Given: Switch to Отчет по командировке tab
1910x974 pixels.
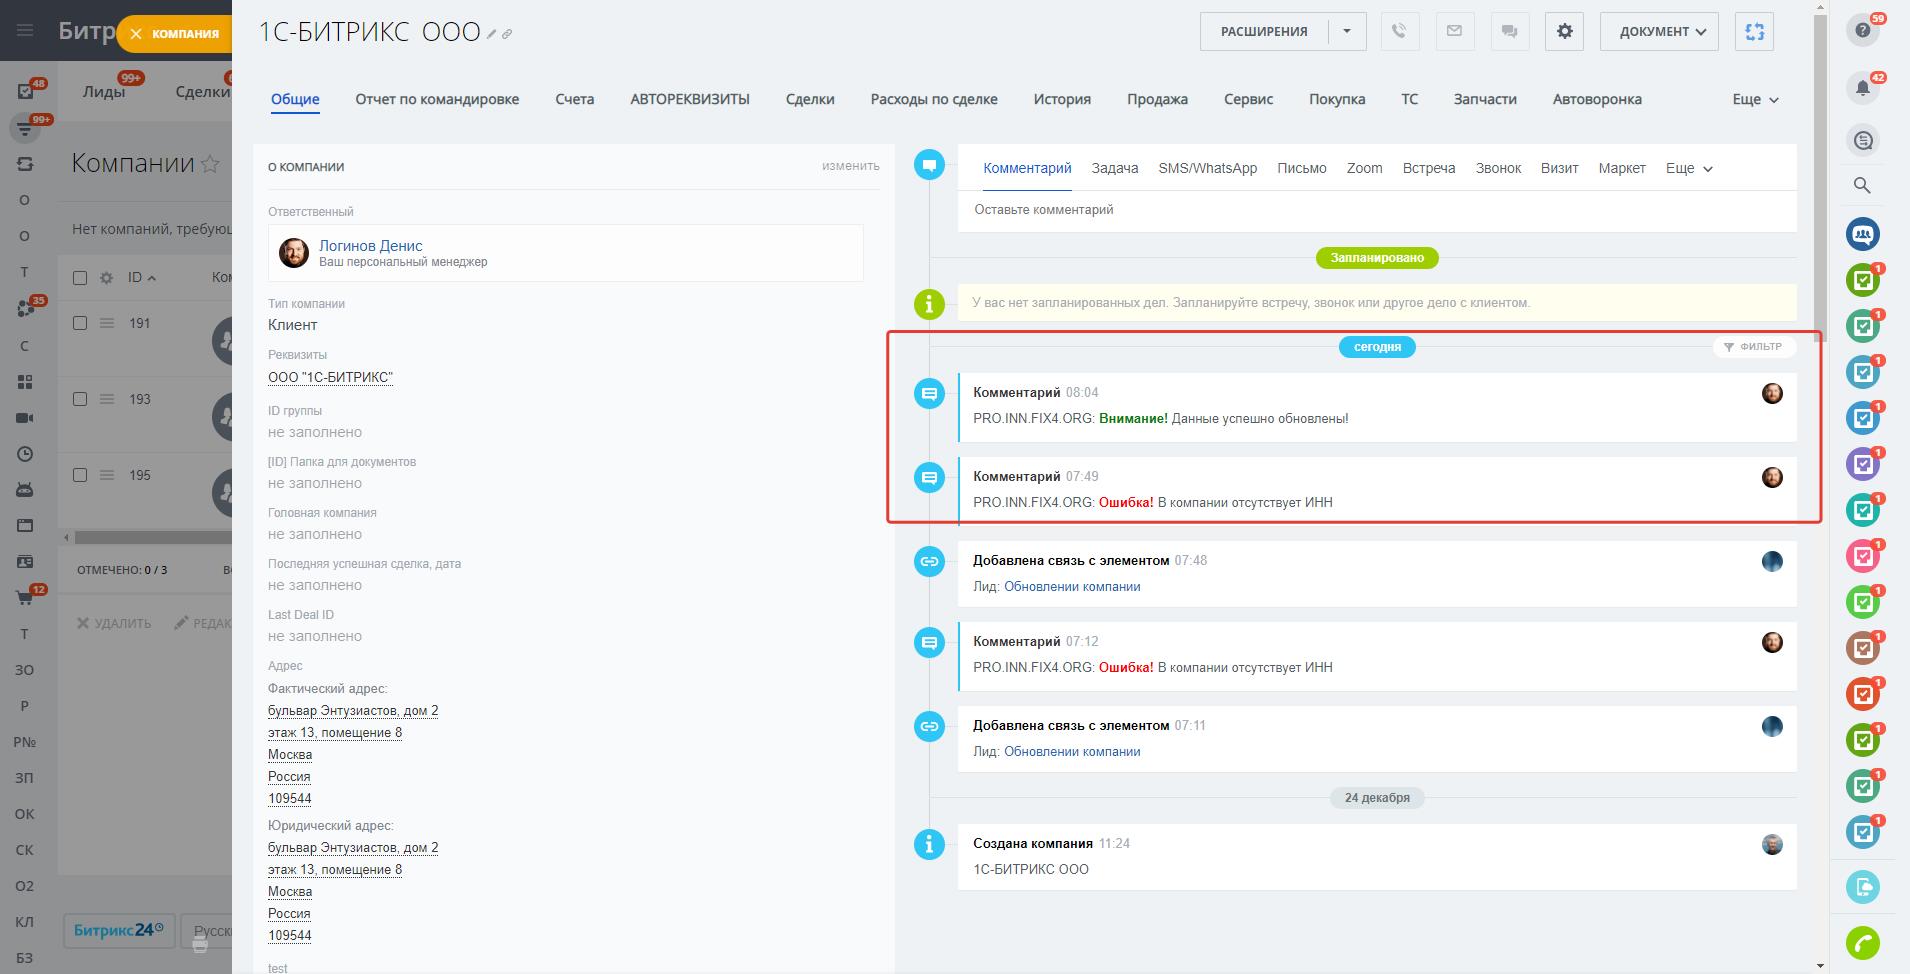Looking at the screenshot, I should pyautogui.click(x=437, y=99).
